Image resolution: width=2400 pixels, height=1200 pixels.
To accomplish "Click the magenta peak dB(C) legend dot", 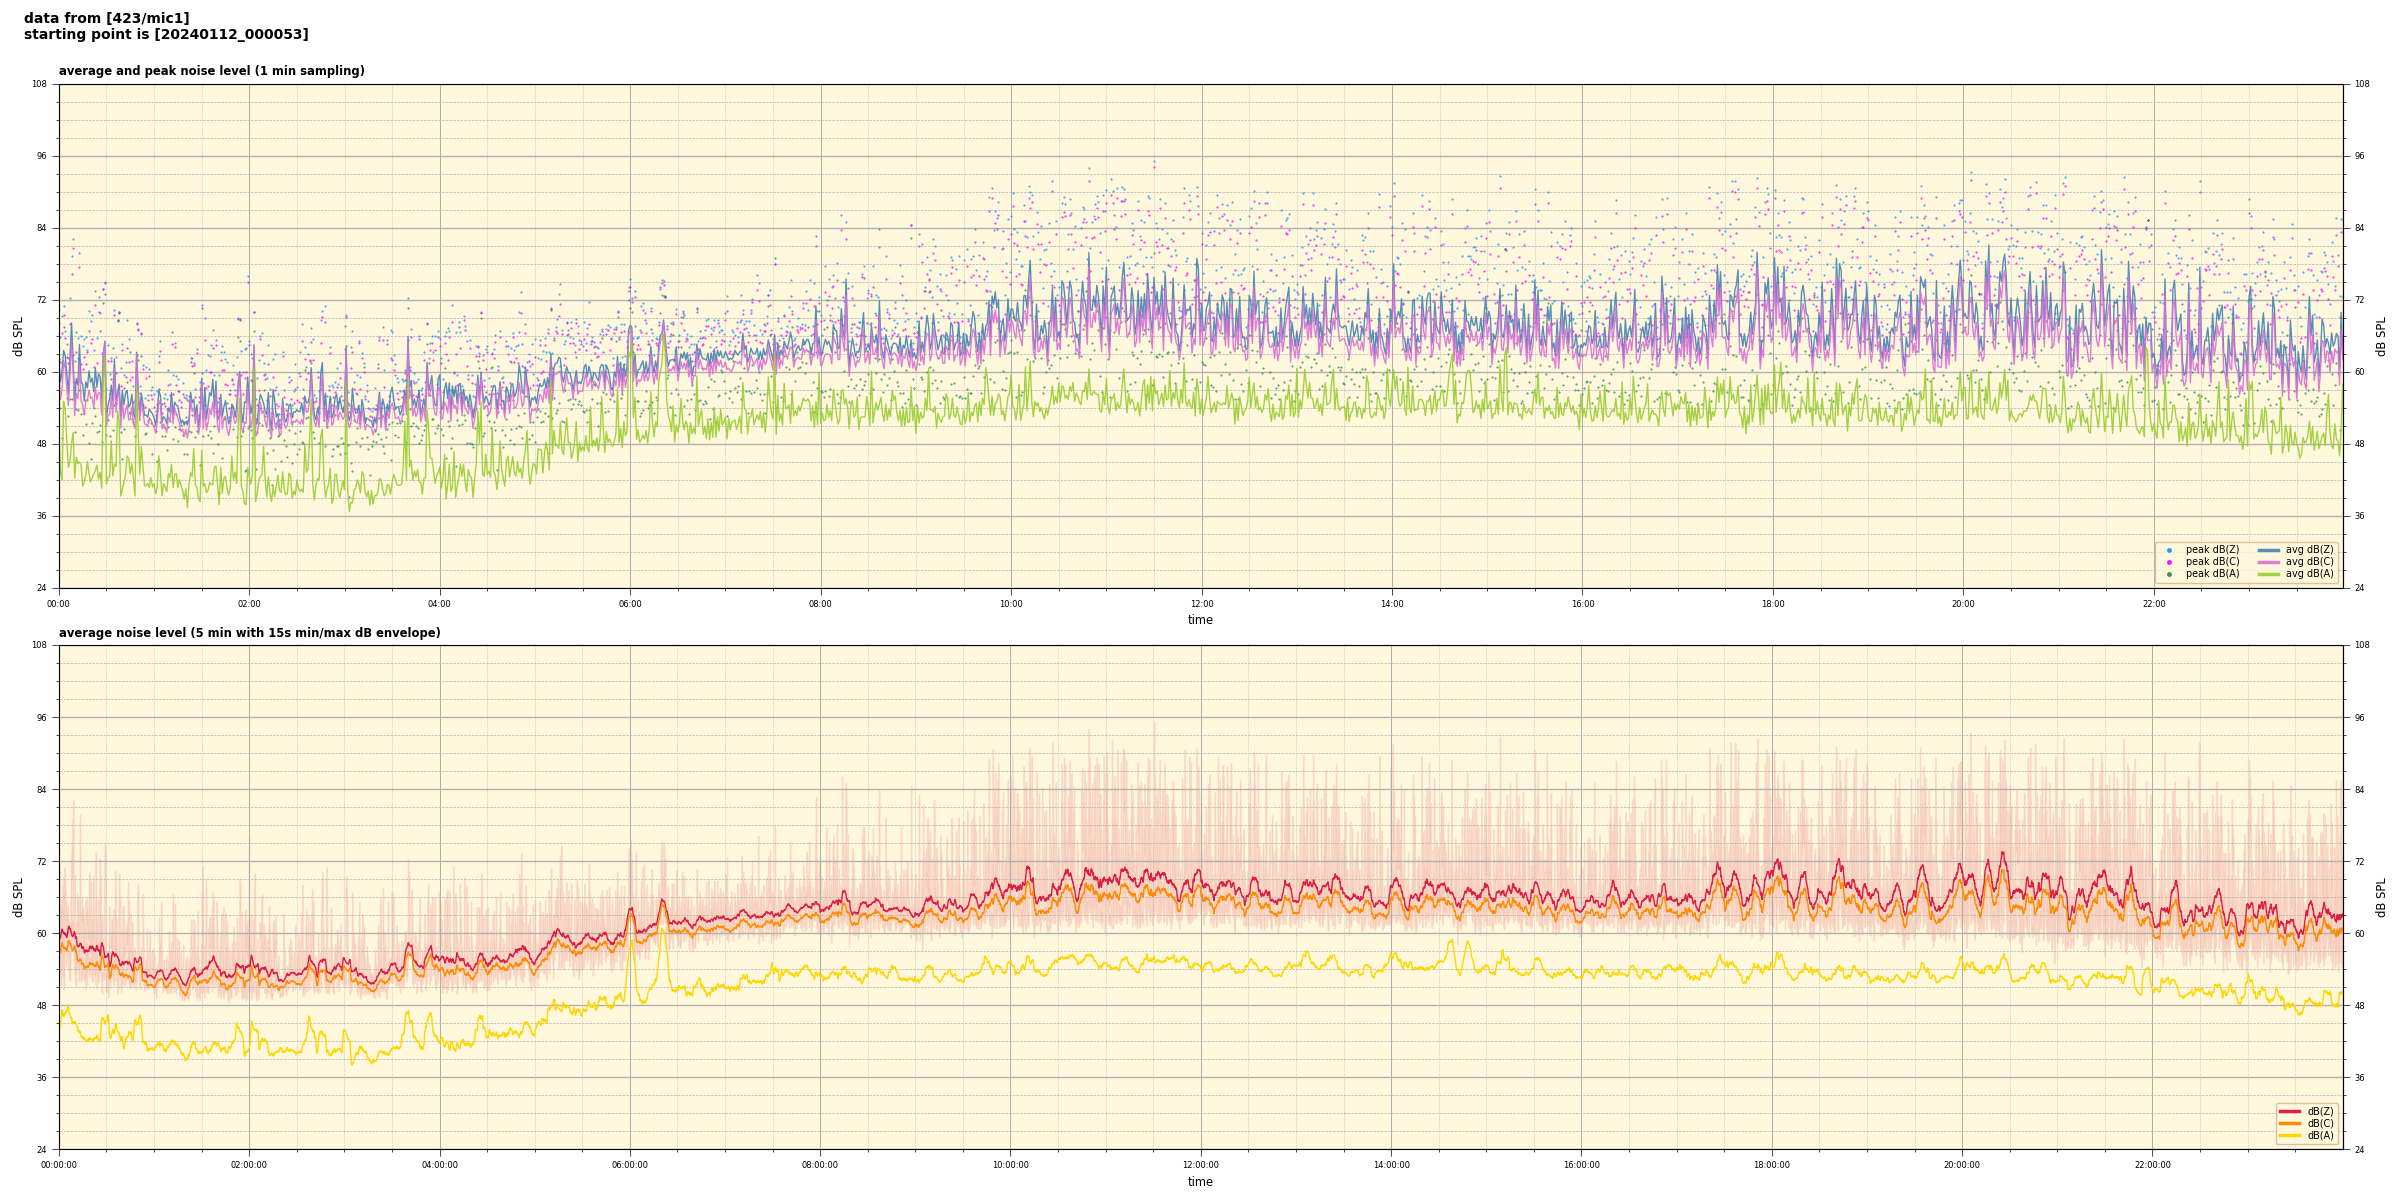I will [2169, 562].
